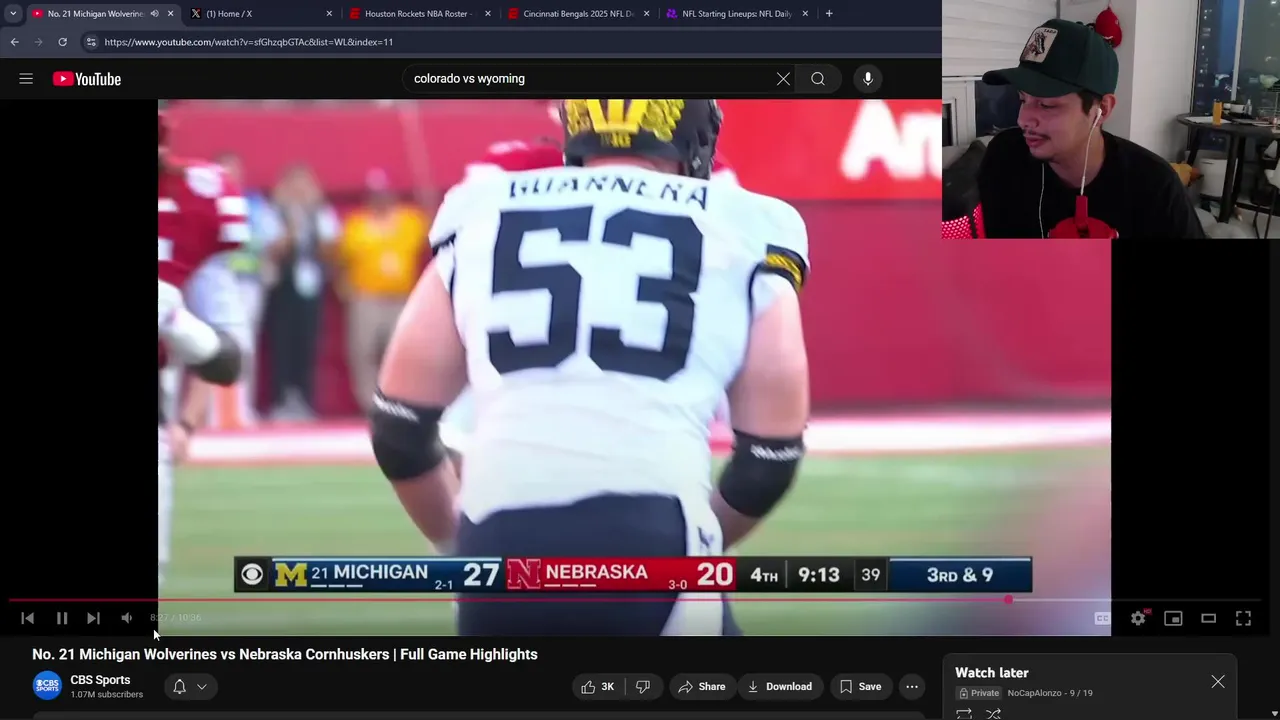Switch to NFL Starting Lineups tab
Screen dimensions: 1280x720
coord(736,14)
